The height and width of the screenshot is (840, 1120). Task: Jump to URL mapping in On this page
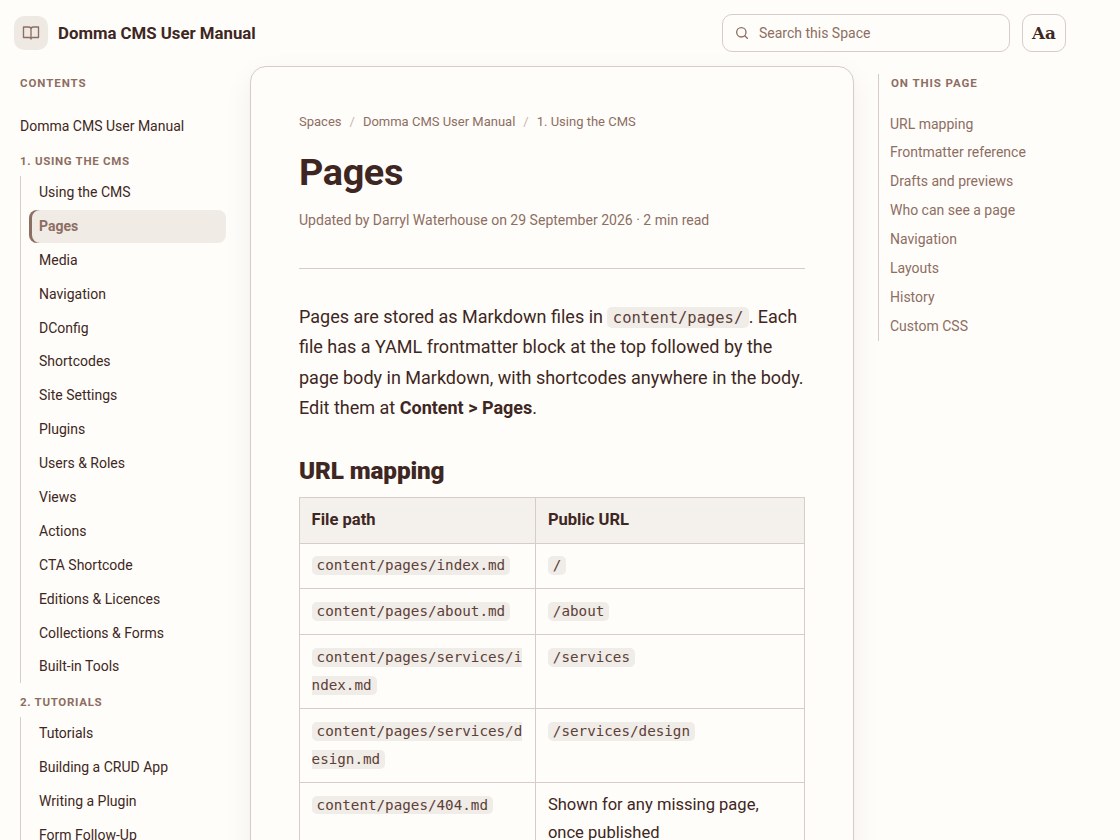(x=931, y=124)
